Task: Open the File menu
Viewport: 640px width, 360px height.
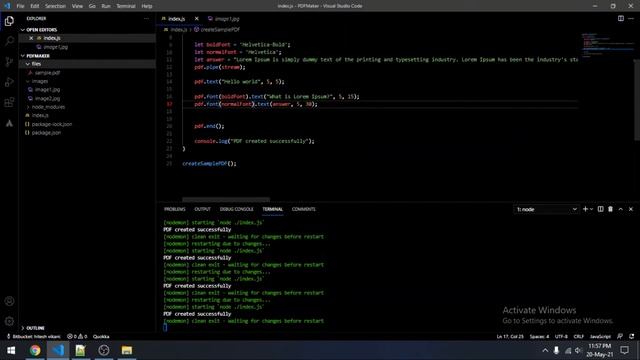Action: tap(20, 6)
